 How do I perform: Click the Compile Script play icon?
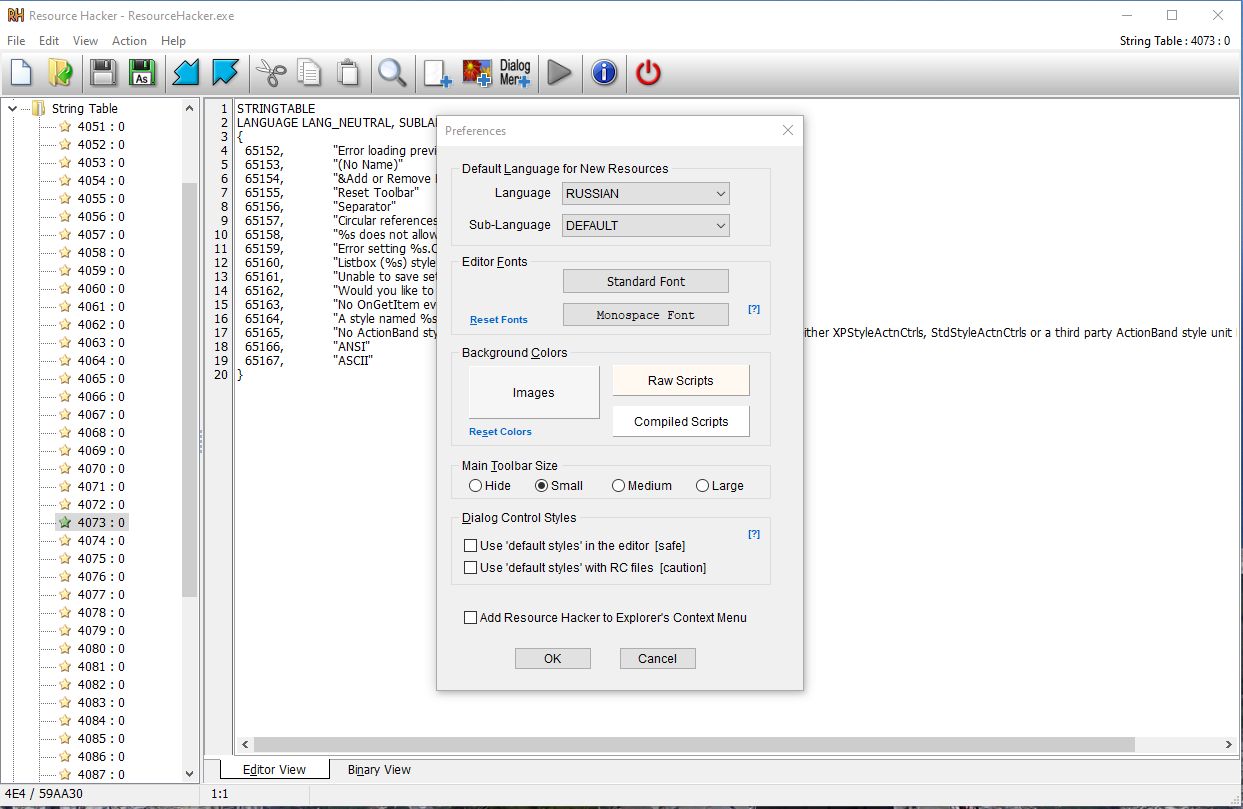click(x=559, y=72)
